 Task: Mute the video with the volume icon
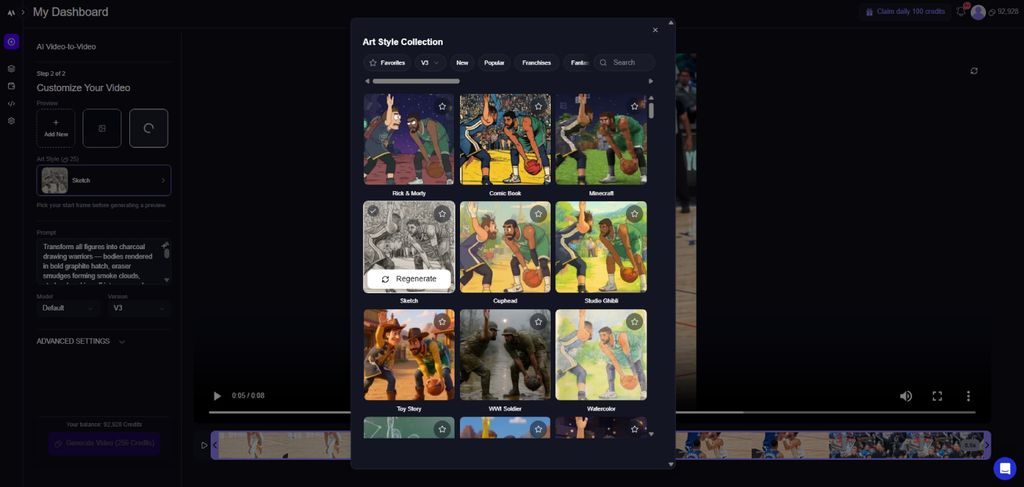tap(906, 396)
